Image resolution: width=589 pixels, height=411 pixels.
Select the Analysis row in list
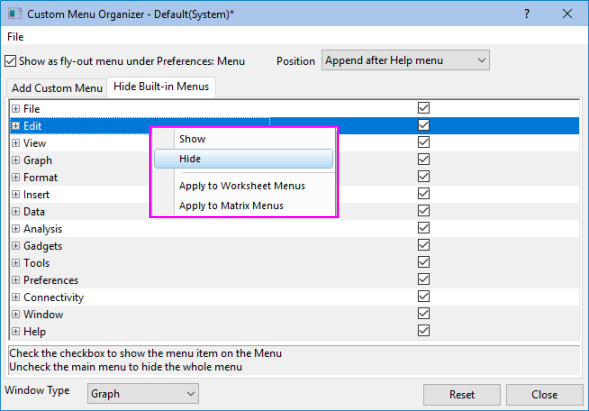pyautogui.click(x=295, y=229)
